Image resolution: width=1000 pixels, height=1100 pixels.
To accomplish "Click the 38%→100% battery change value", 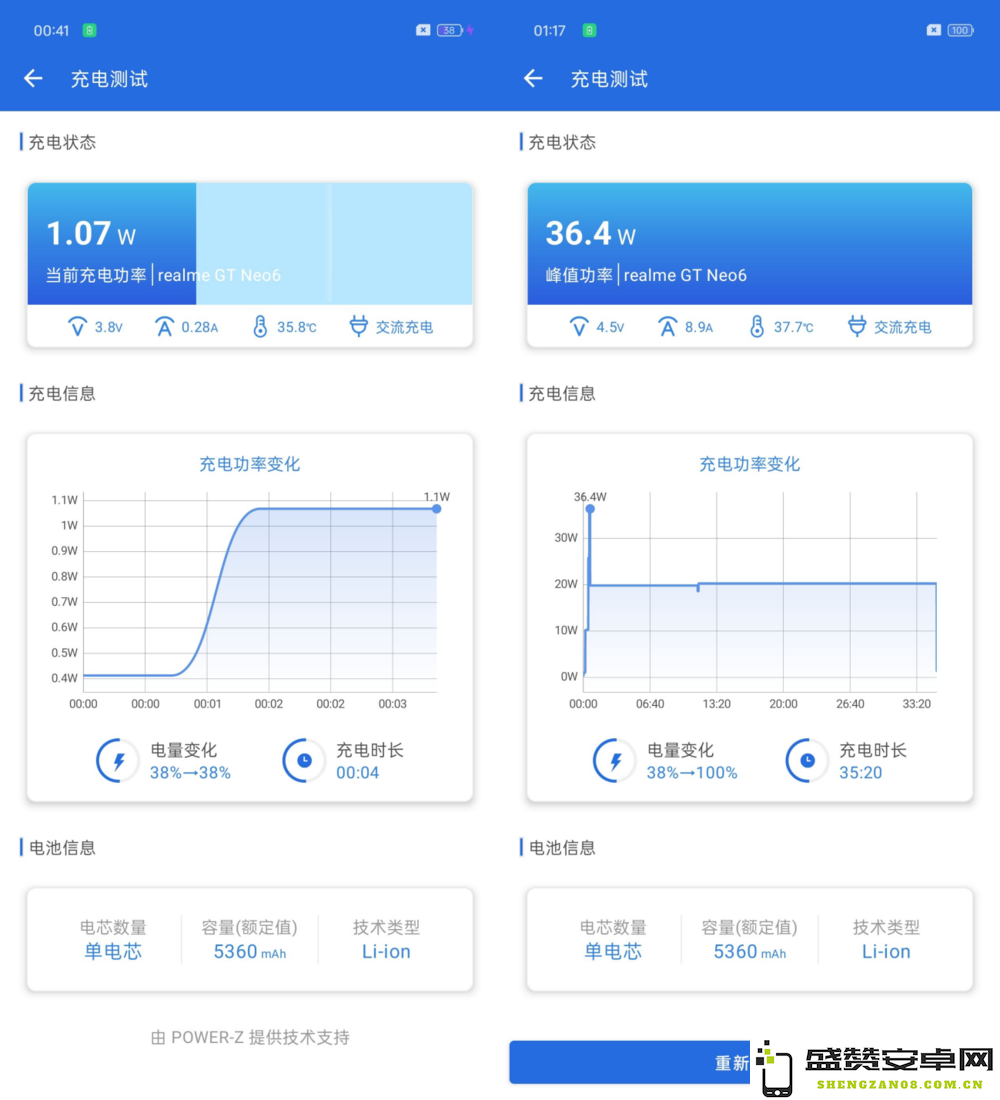I will pyautogui.click(x=692, y=772).
